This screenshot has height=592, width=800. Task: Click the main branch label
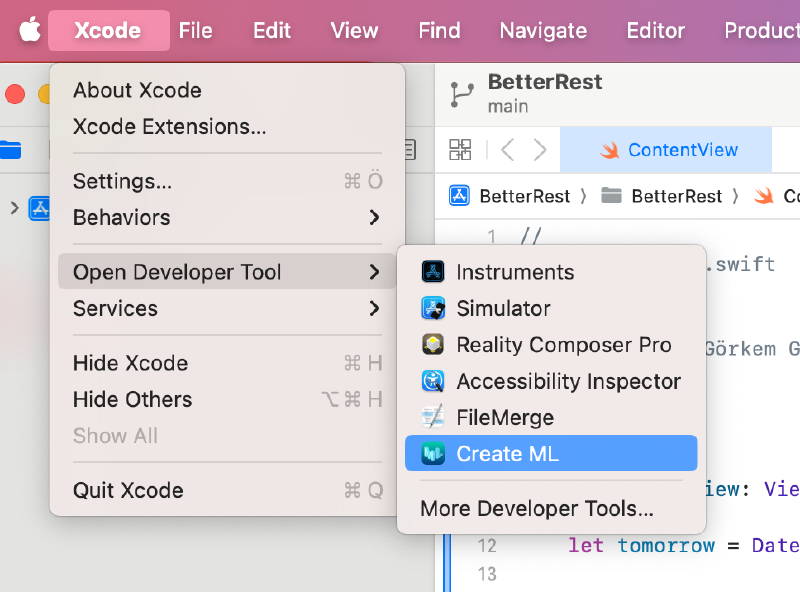508,106
